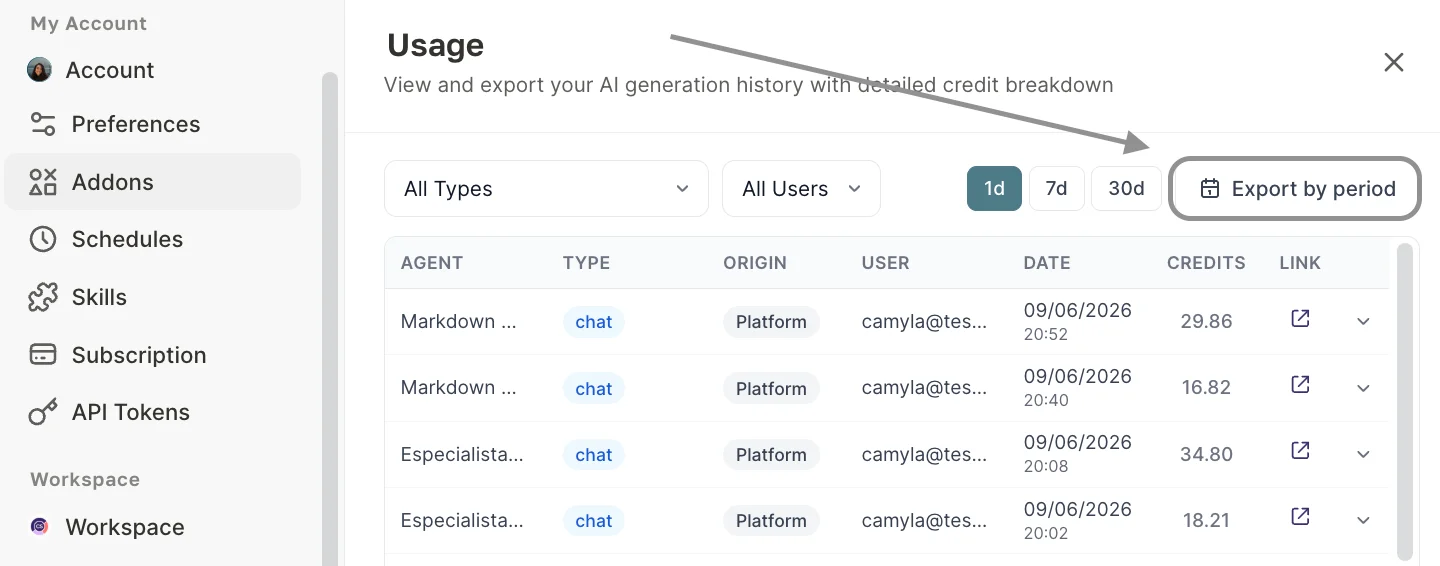Open the All Types filter dropdown
This screenshot has height=566, width=1440.
point(546,188)
